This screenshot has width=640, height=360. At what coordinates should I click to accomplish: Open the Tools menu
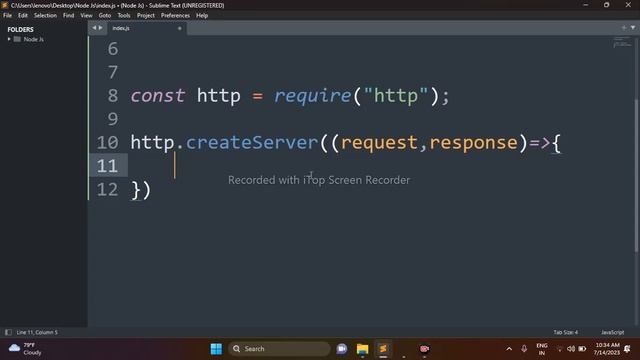coord(124,16)
